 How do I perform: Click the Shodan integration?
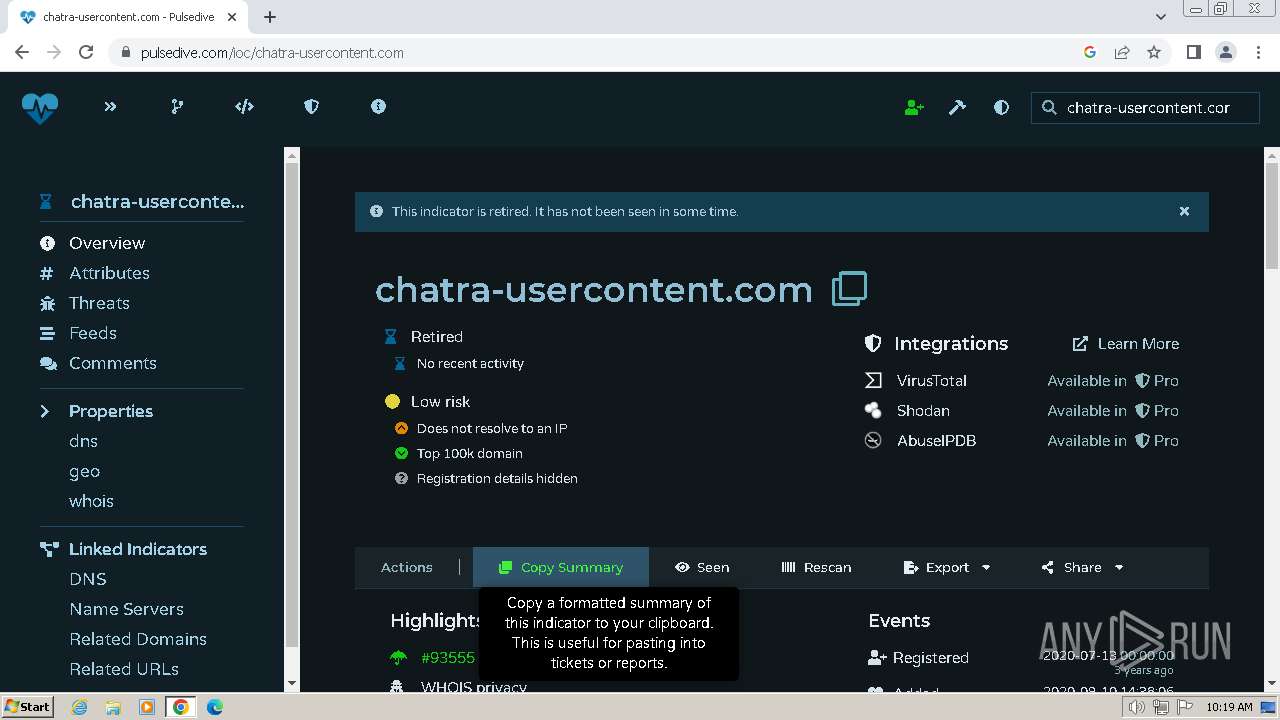[x=923, y=410]
